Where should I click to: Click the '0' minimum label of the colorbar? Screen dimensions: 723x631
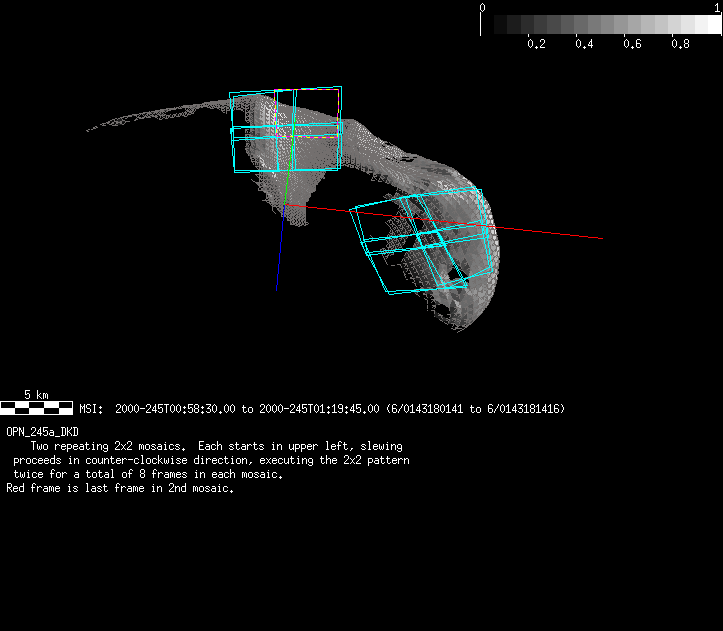[483, 7]
